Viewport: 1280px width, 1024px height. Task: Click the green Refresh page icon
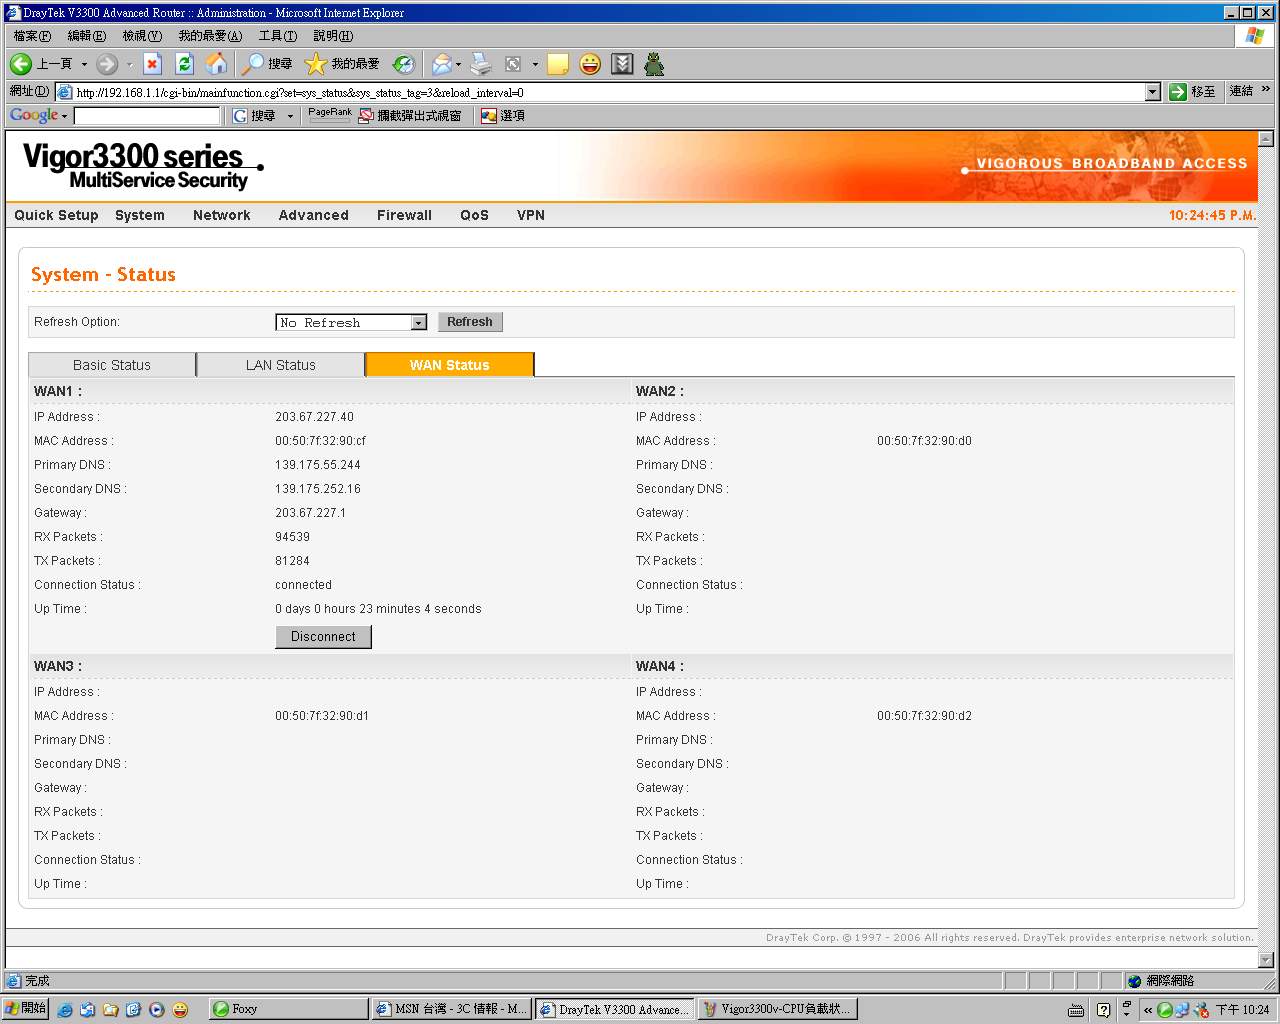(x=184, y=64)
